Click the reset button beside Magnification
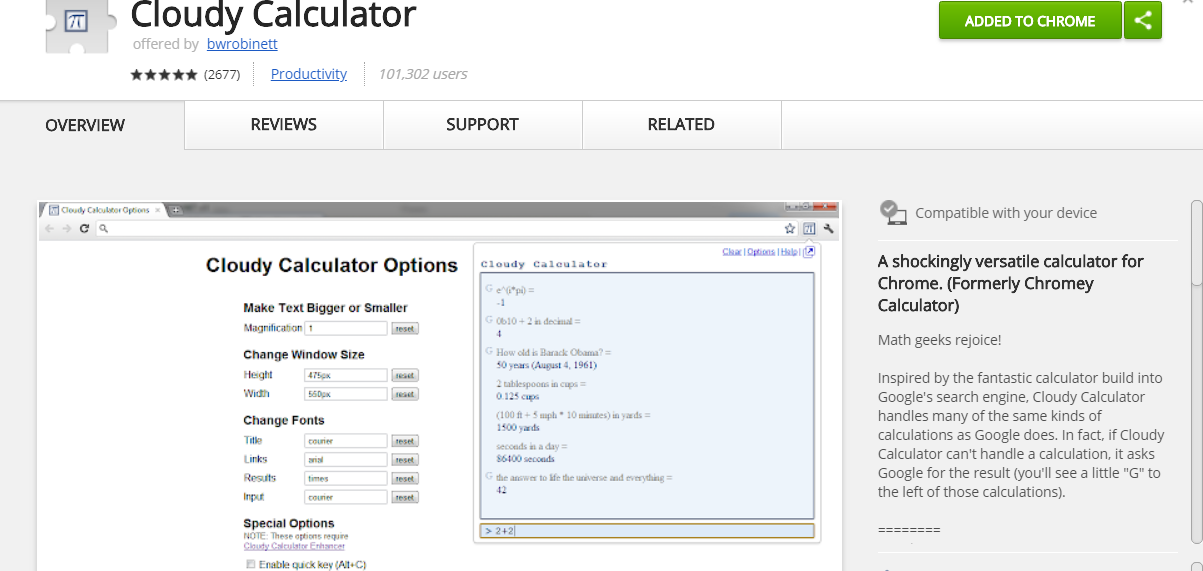 click(x=404, y=328)
